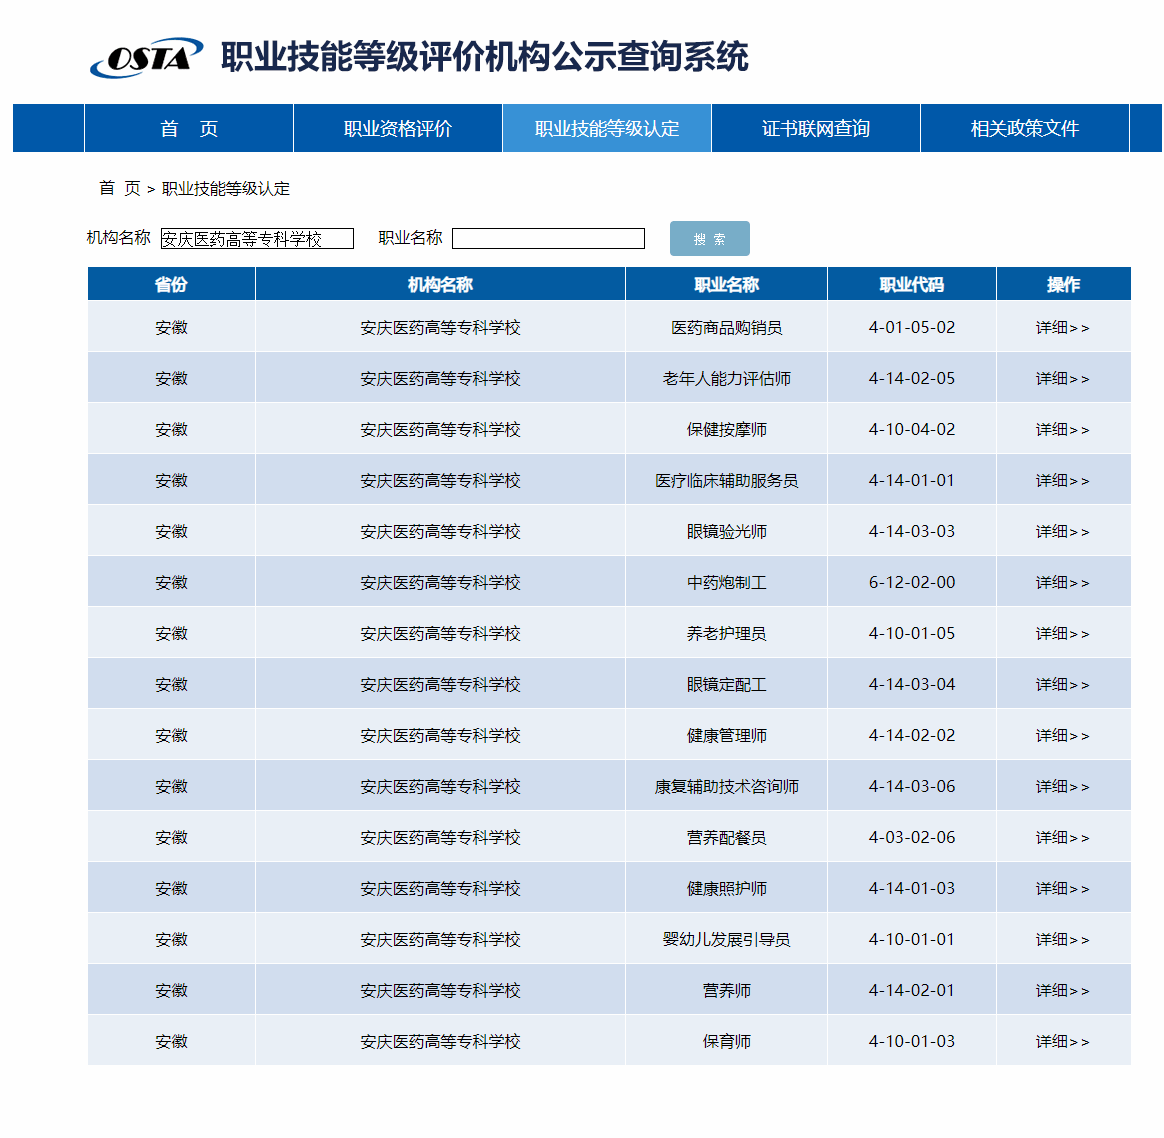Select the 职业技能等级认定 tab
Image resolution: width=1164 pixels, height=1138 pixels.
click(607, 128)
